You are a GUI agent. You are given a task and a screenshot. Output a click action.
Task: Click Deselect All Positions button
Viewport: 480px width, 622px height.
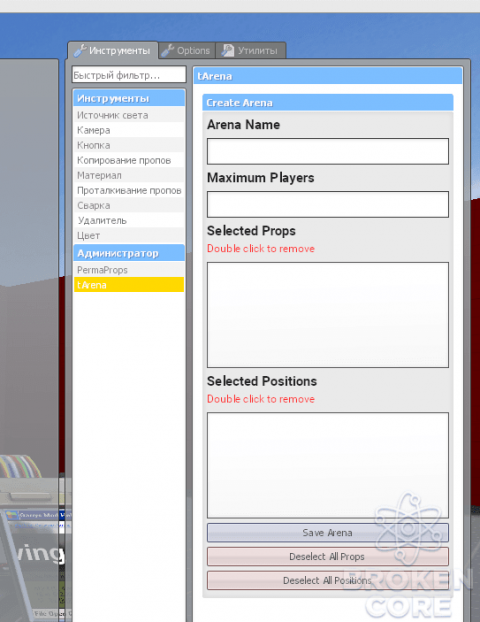click(328, 580)
